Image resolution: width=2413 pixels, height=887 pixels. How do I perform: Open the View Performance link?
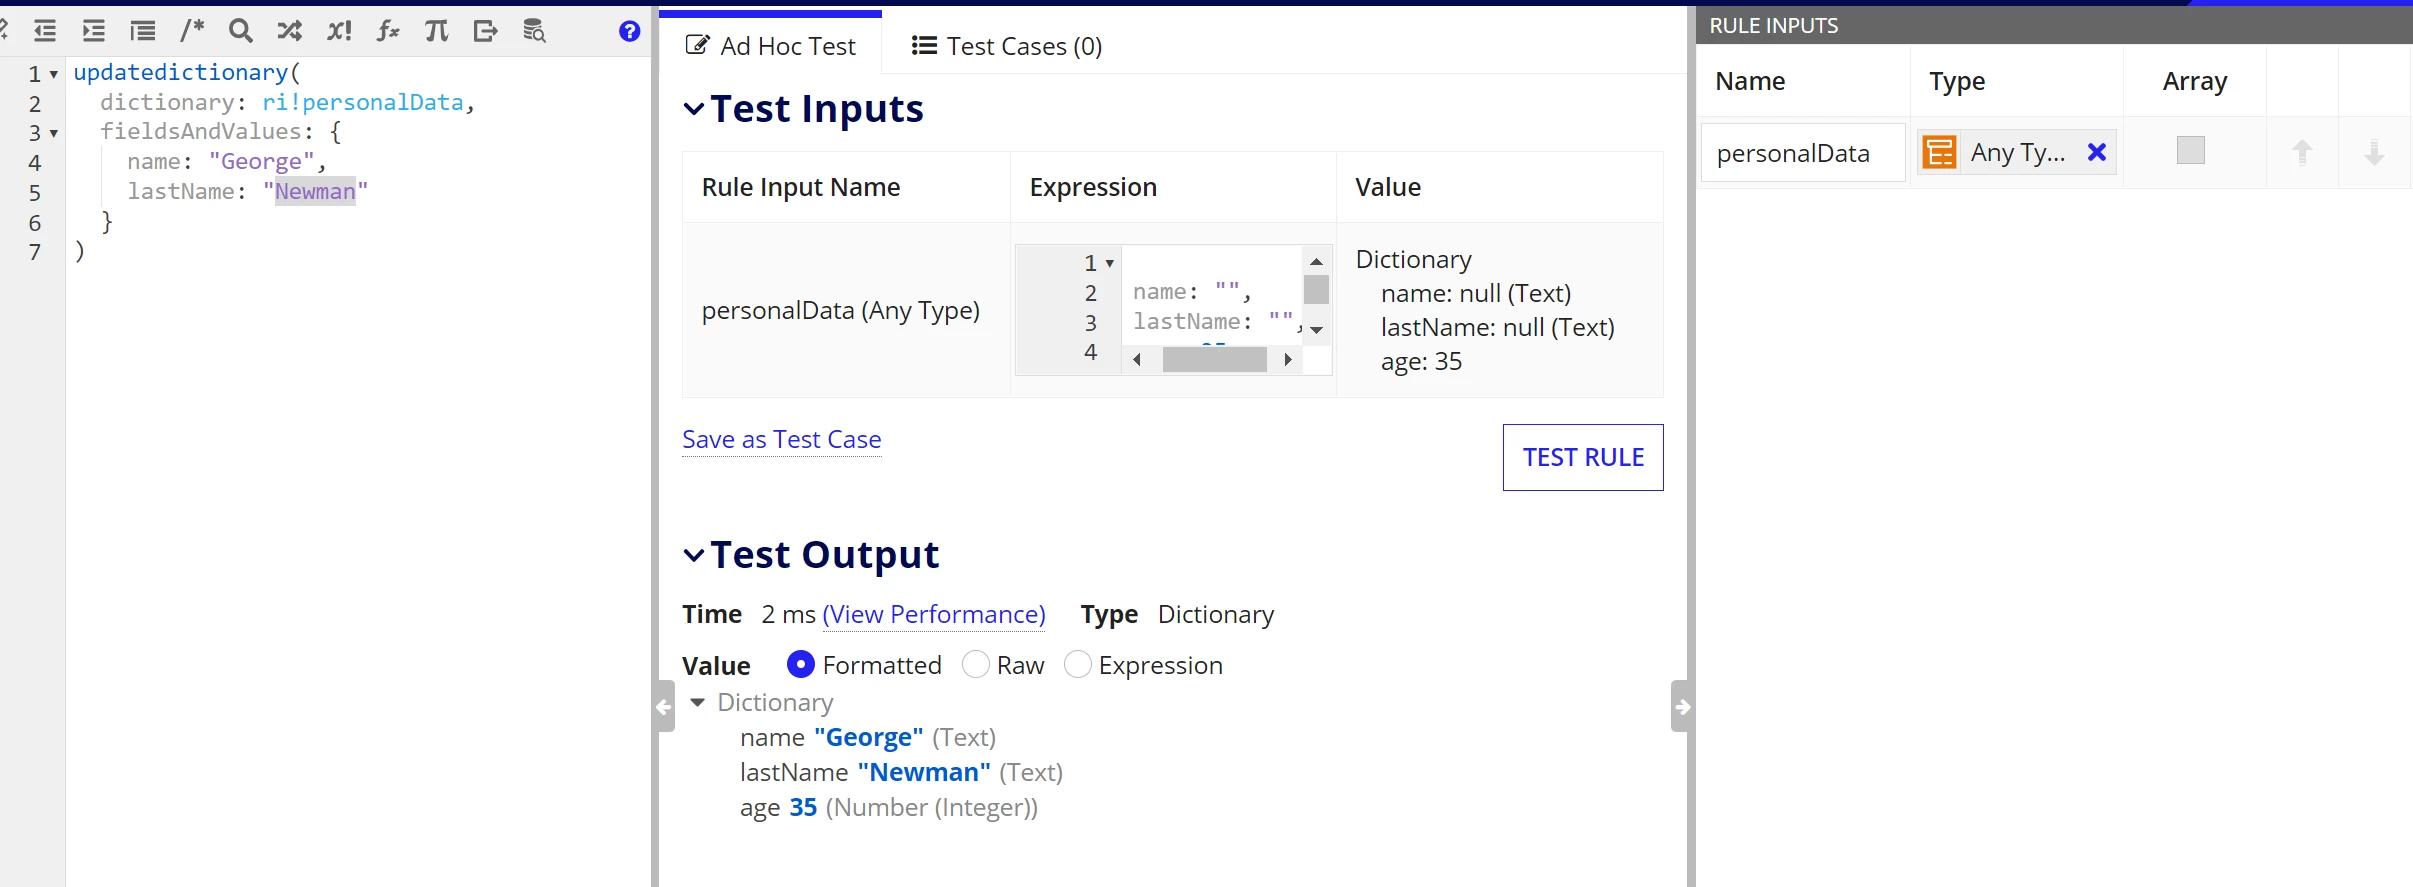(934, 614)
